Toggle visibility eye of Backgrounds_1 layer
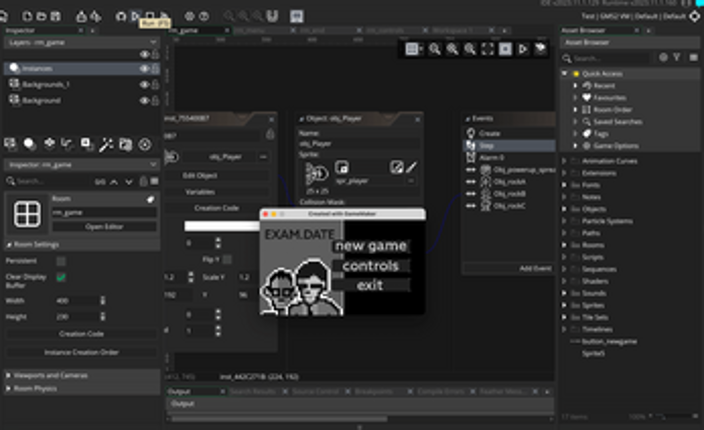Image resolution: width=704 pixels, height=430 pixels. (144, 84)
